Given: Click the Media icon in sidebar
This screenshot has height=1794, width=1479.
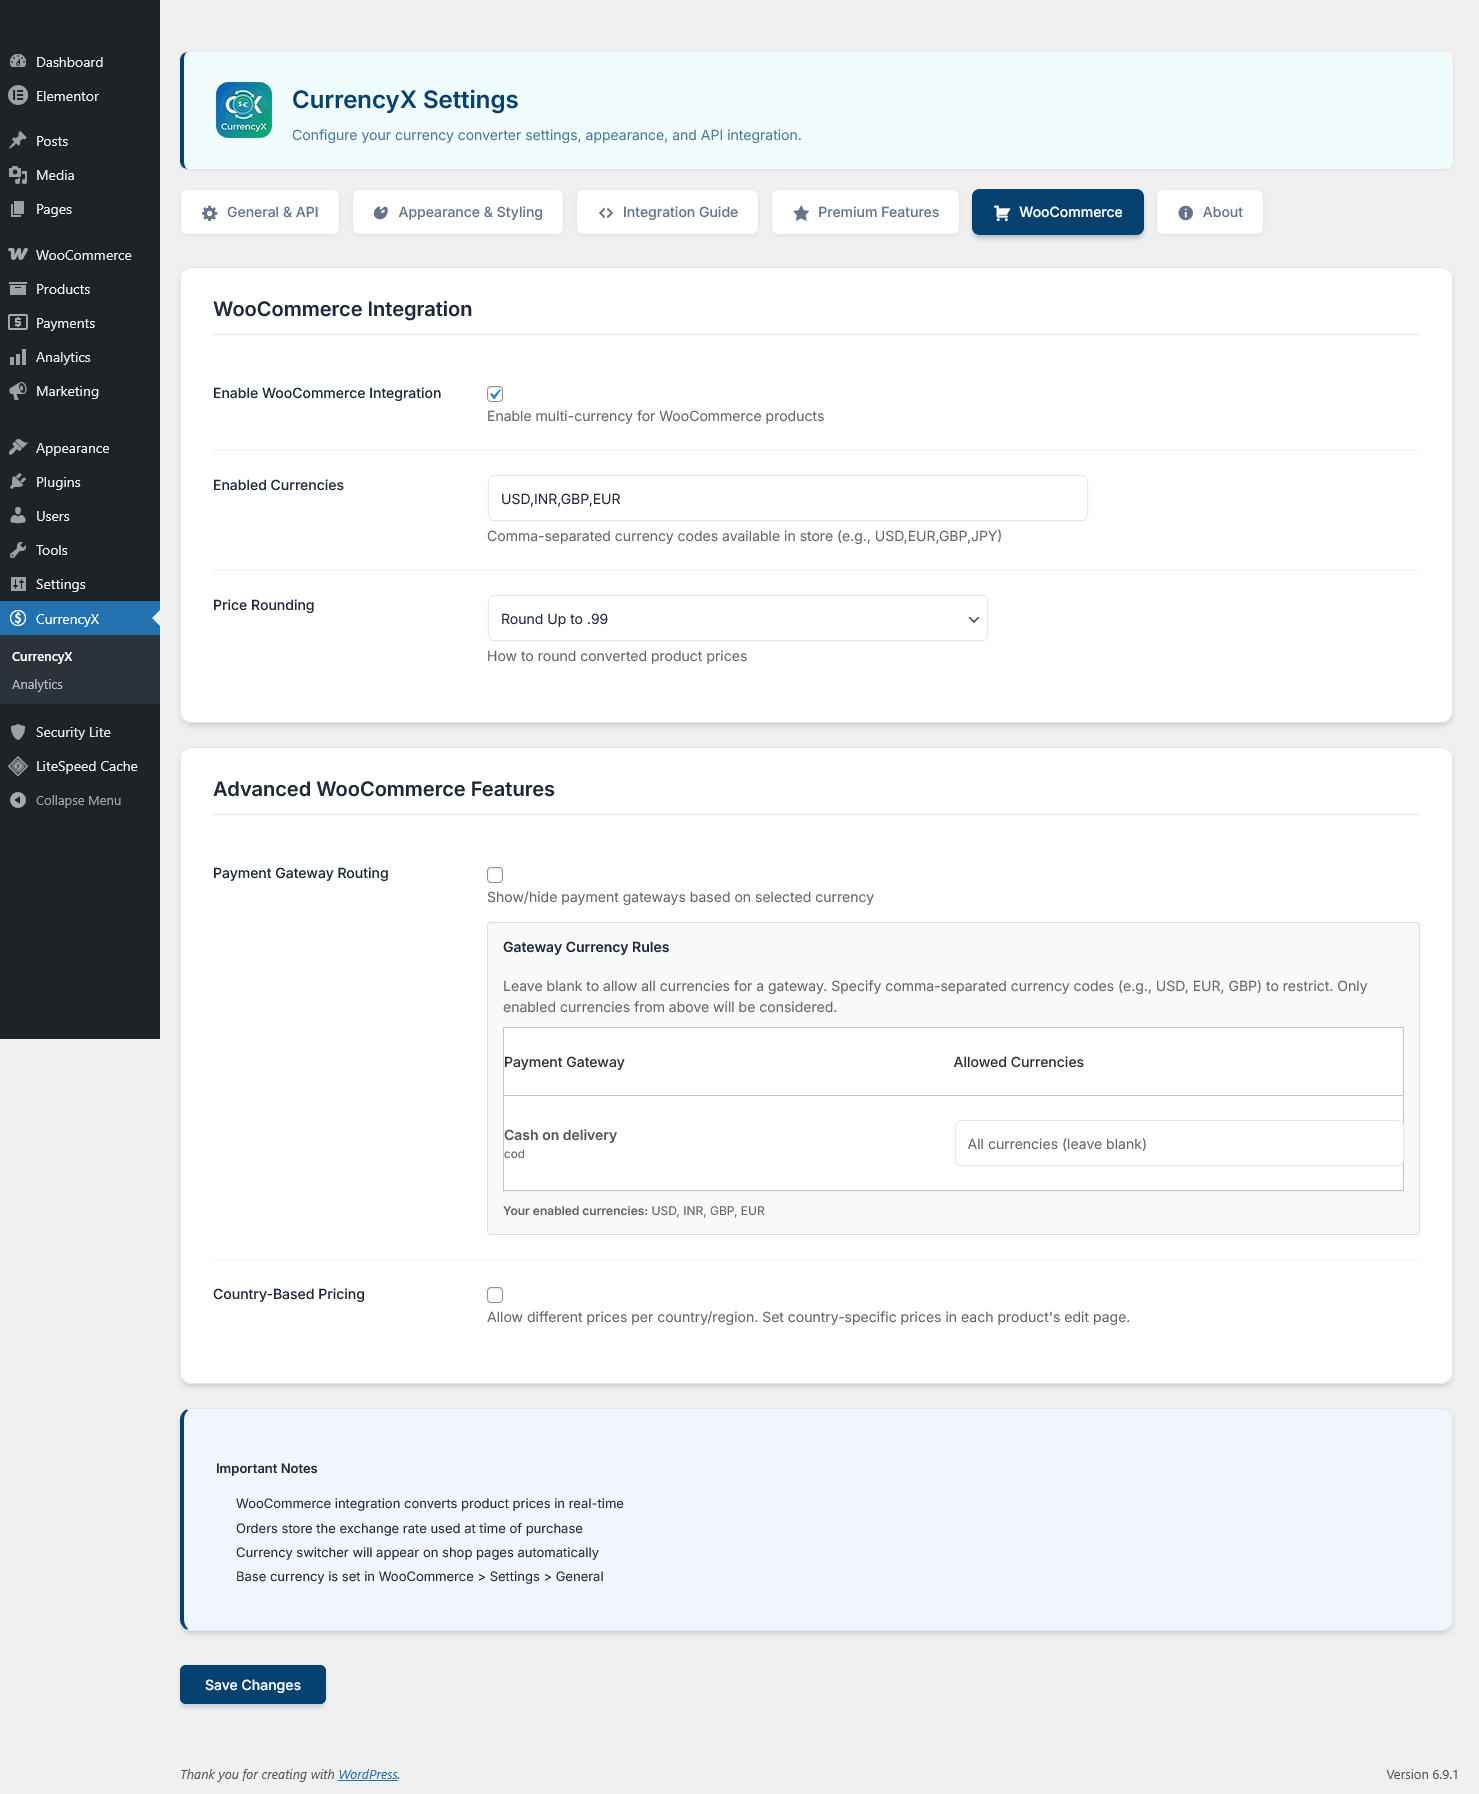Looking at the screenshot, I should pos(18,175).
